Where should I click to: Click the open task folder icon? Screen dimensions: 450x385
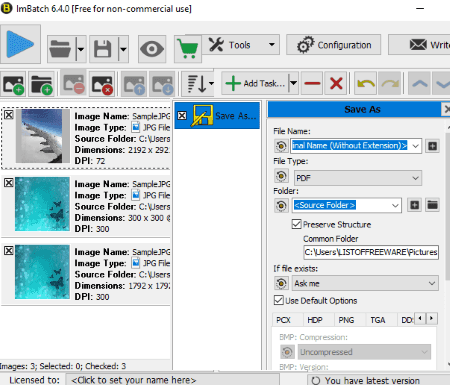tap(61, 49)
